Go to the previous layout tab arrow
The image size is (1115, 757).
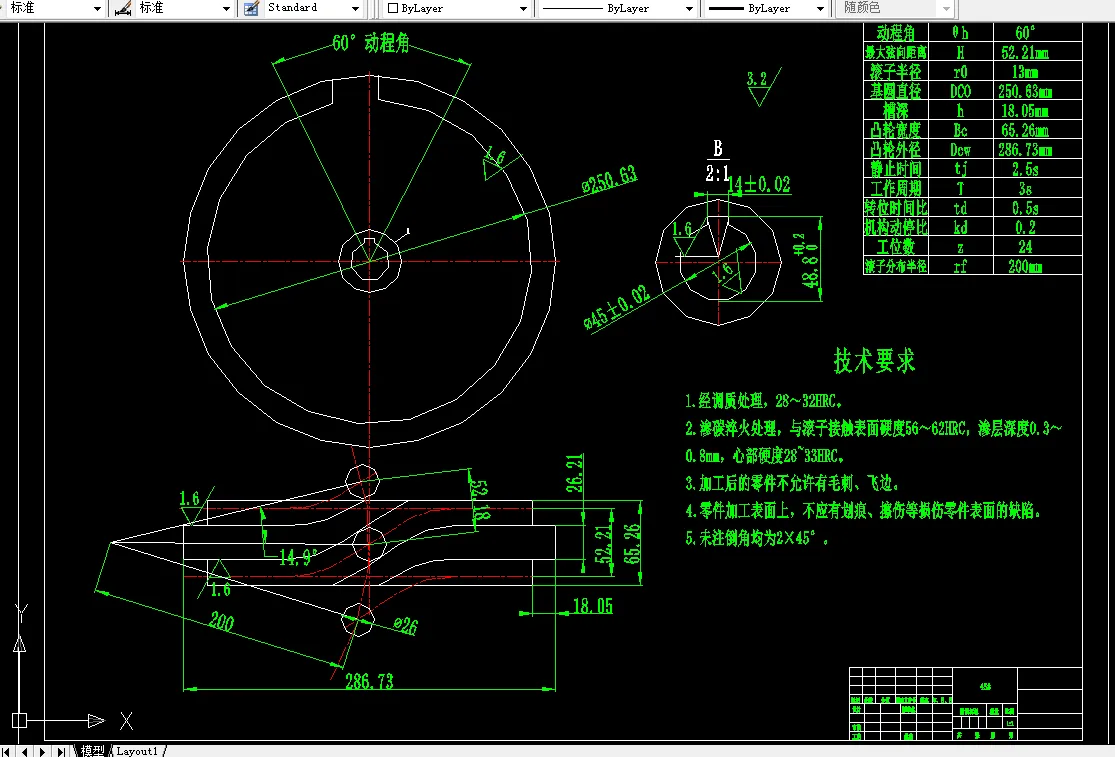[x=25, y=751]
